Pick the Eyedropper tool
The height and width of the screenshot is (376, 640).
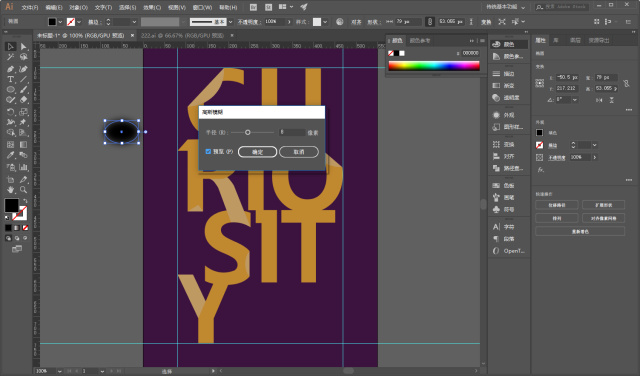(x=11, y=155)
